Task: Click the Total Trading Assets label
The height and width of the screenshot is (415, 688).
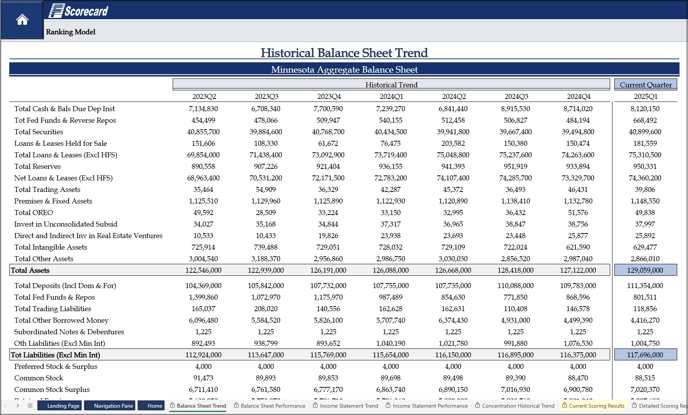Action: [47, 190]
